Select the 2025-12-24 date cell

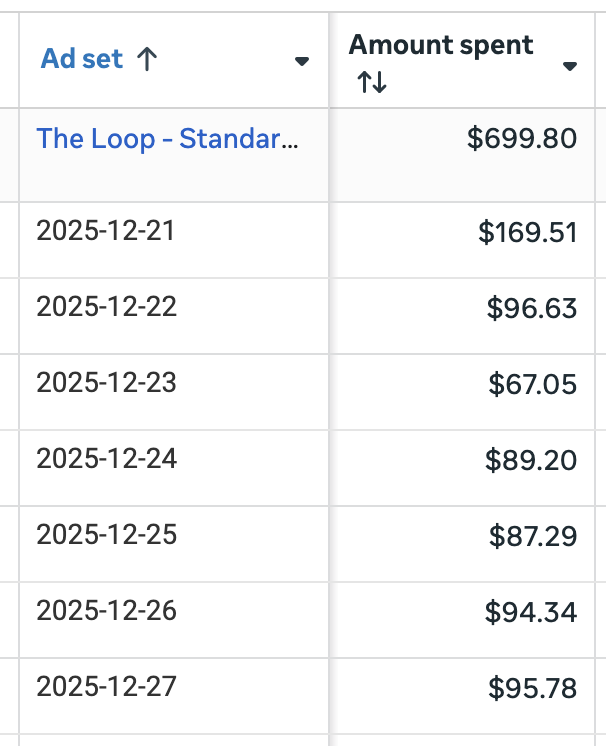coord(106,459)
